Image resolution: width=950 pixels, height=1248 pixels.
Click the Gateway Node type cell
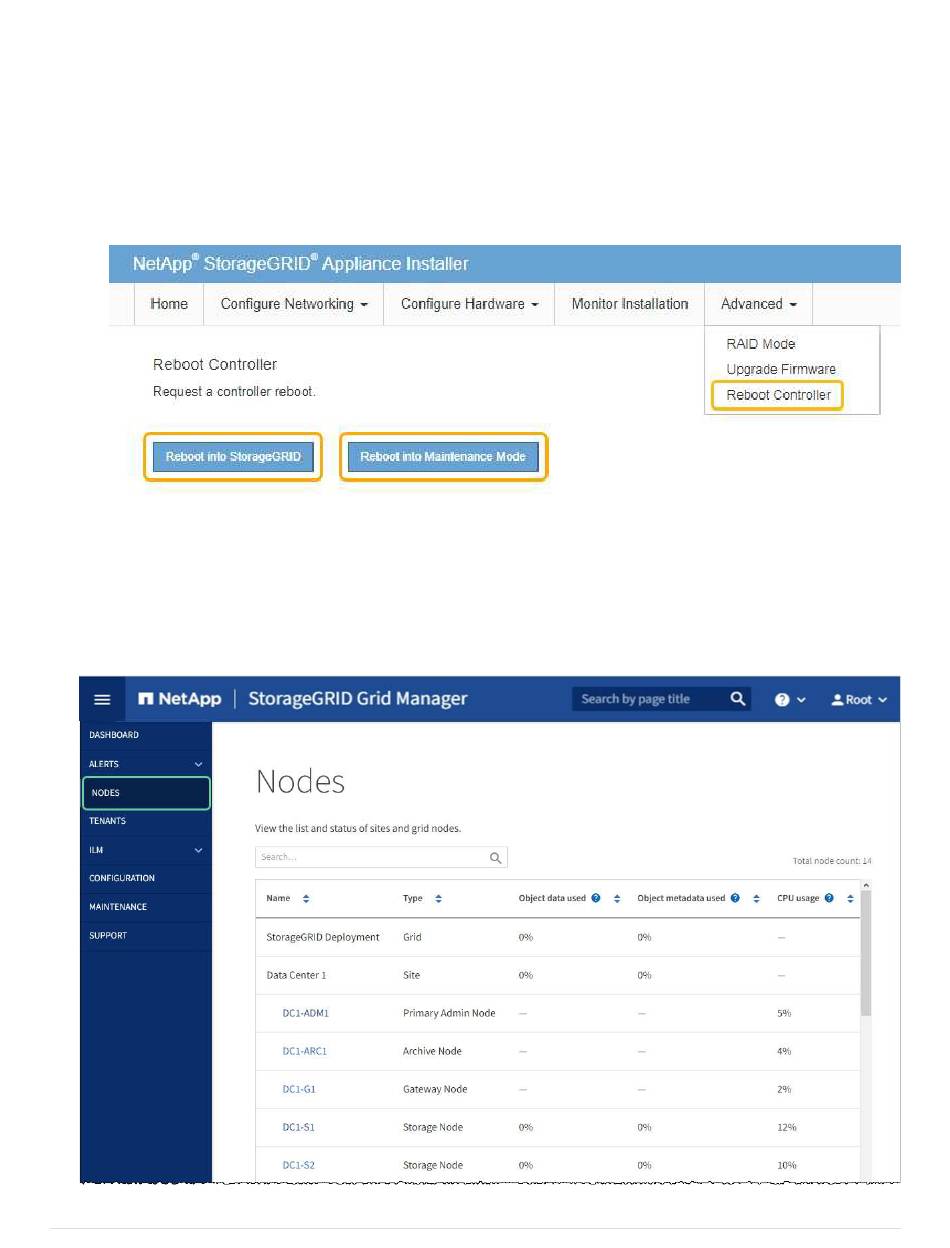(435, 1089)
